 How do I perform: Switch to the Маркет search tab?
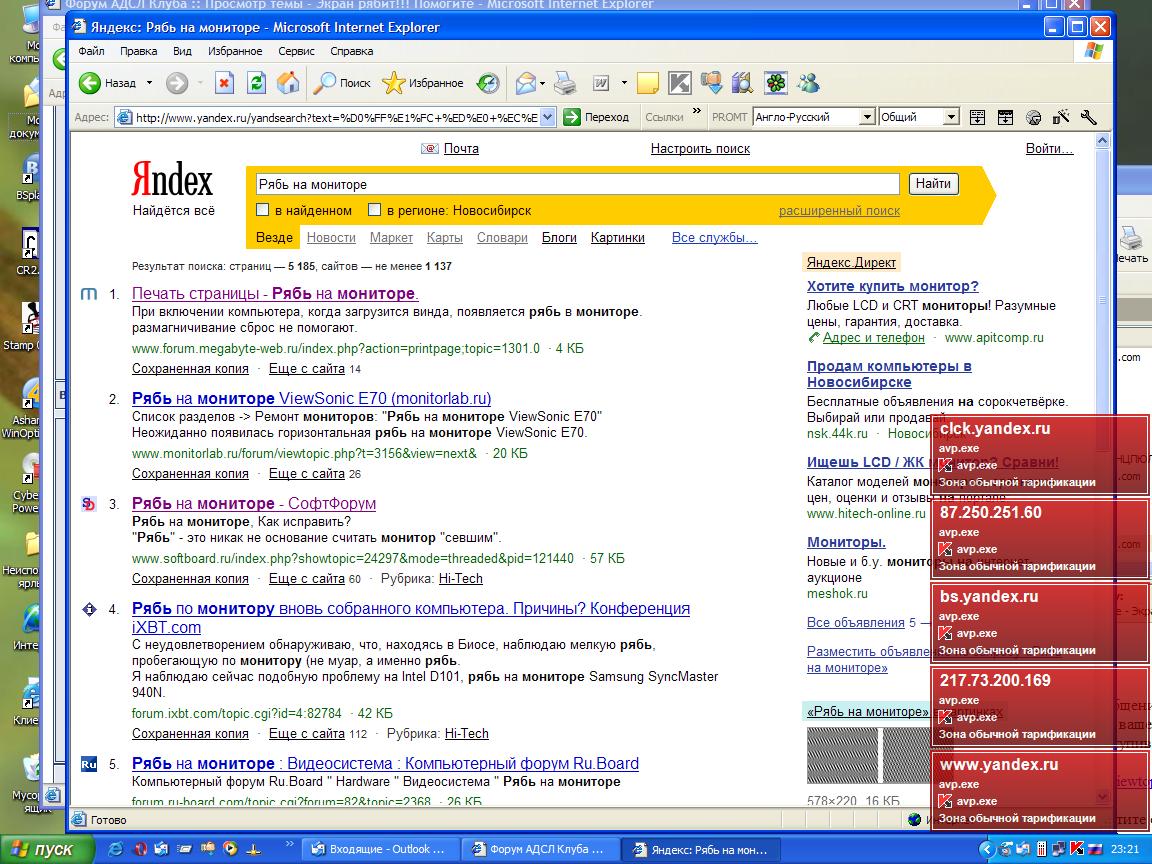point(392,237)
